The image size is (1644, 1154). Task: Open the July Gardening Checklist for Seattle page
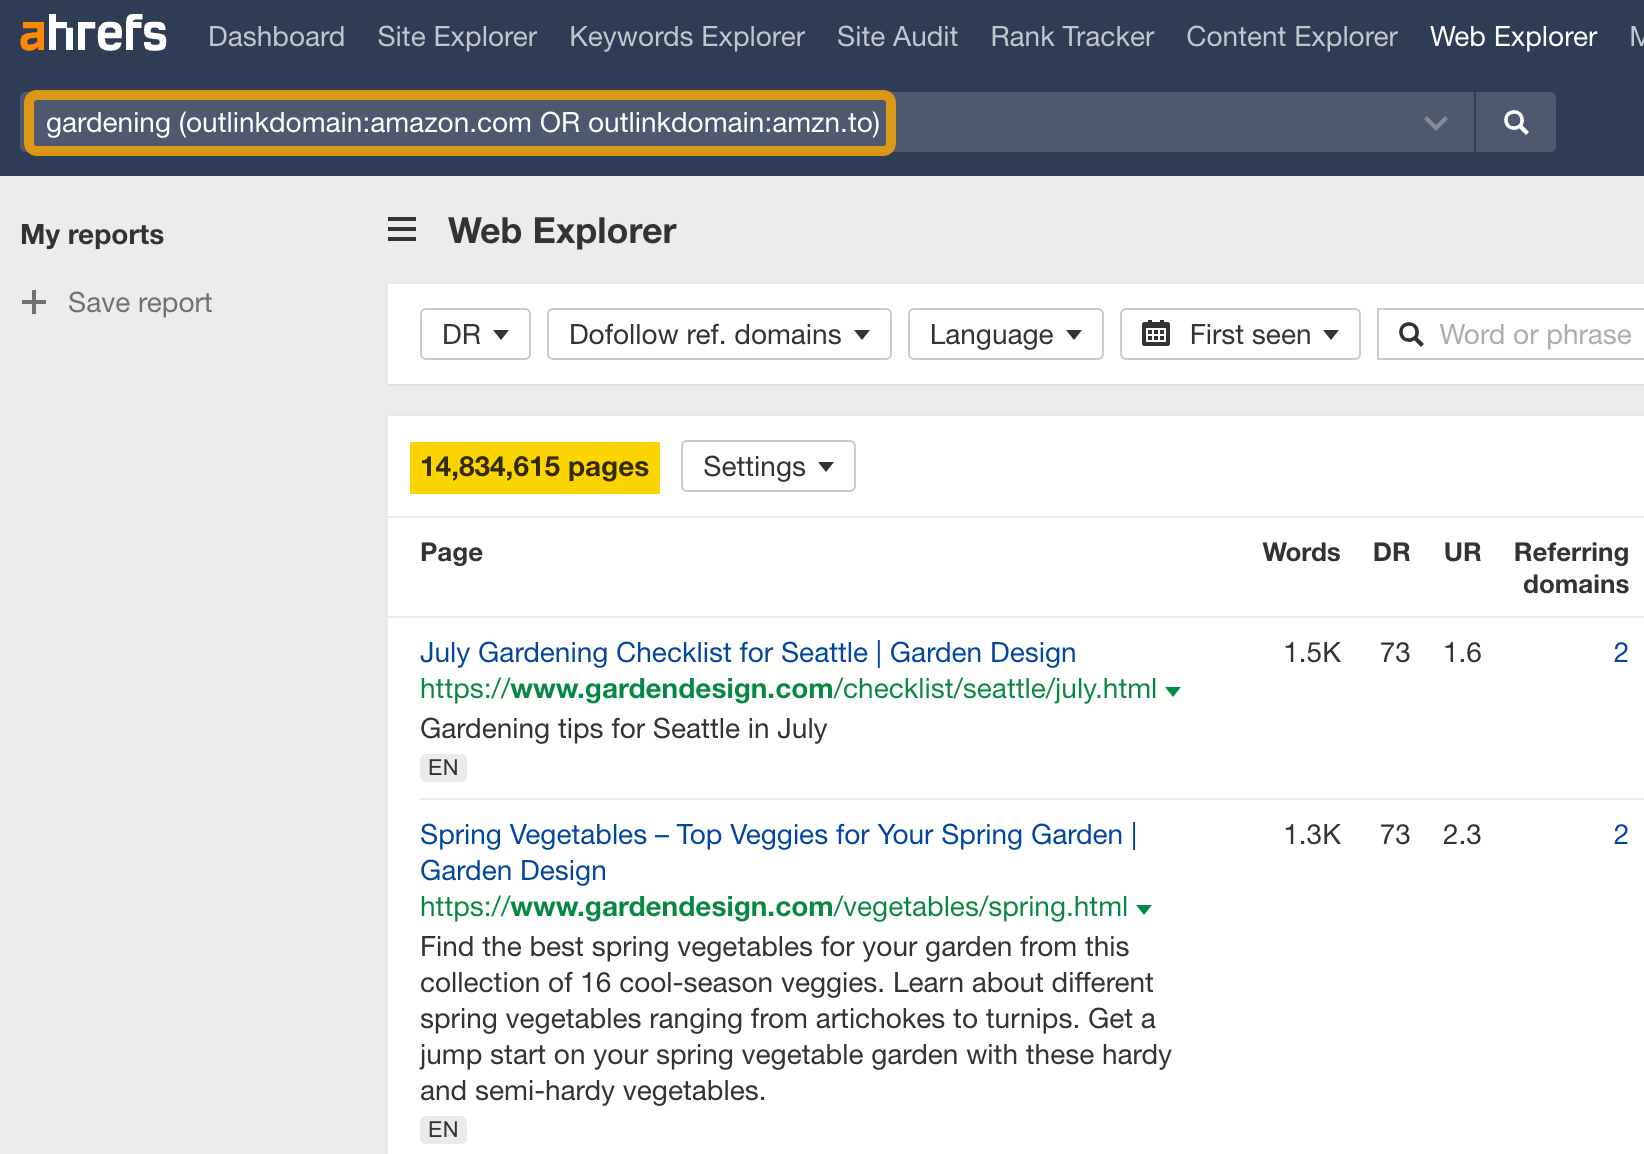747,652
